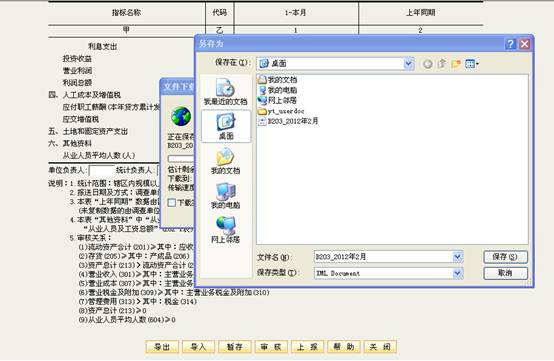Click the 导入 button
The height and width of the screenshot is (361, 554).
point(198,347)
